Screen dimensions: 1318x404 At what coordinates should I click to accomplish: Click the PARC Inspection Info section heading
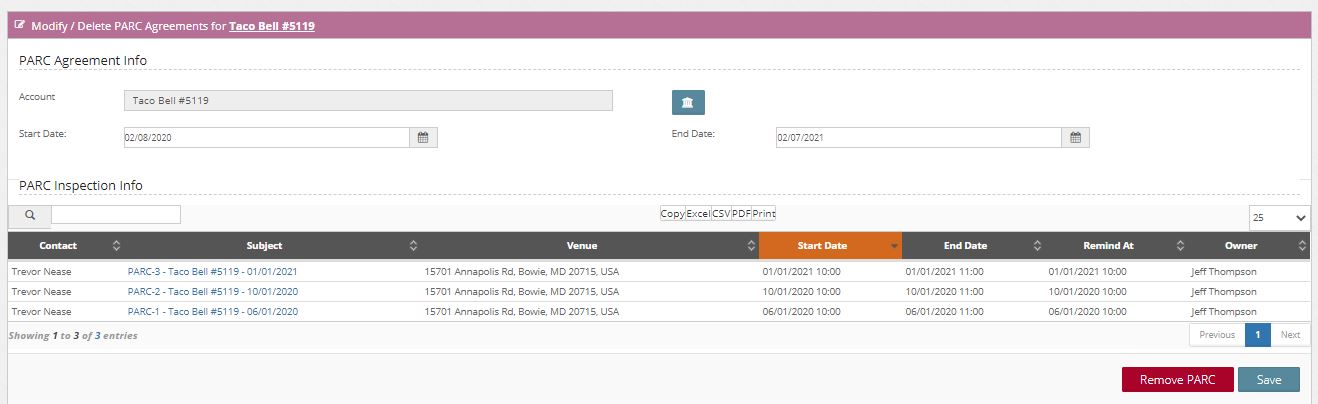point(81,185)
